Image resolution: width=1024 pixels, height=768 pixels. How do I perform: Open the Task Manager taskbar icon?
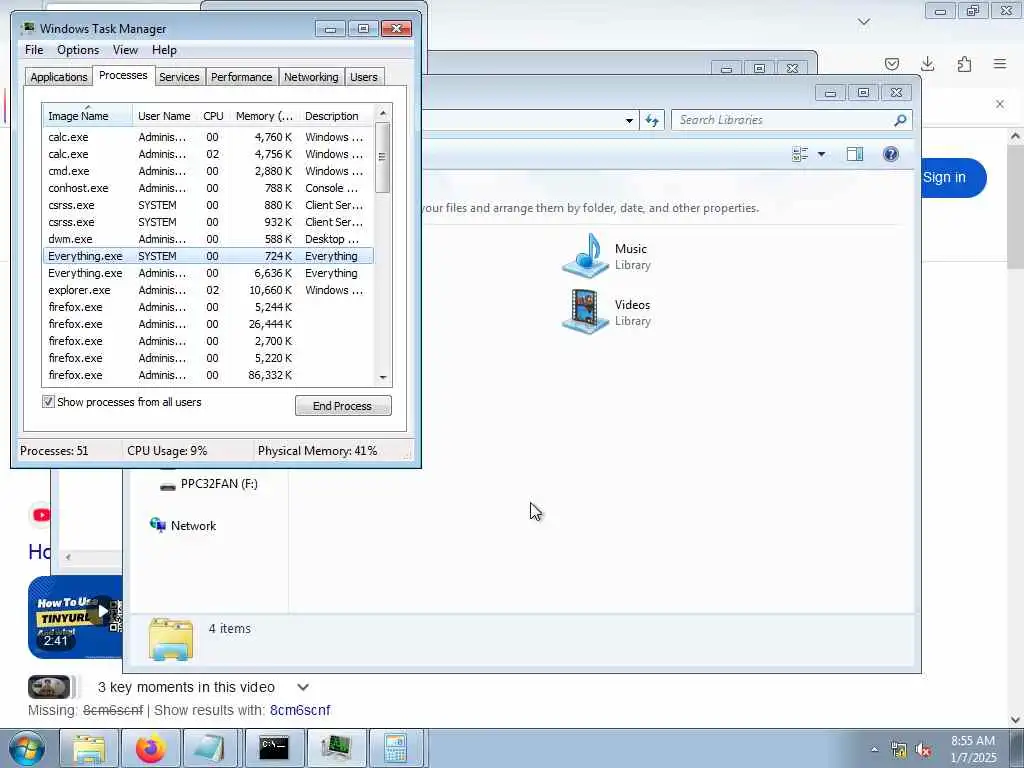tap(336, 748)
